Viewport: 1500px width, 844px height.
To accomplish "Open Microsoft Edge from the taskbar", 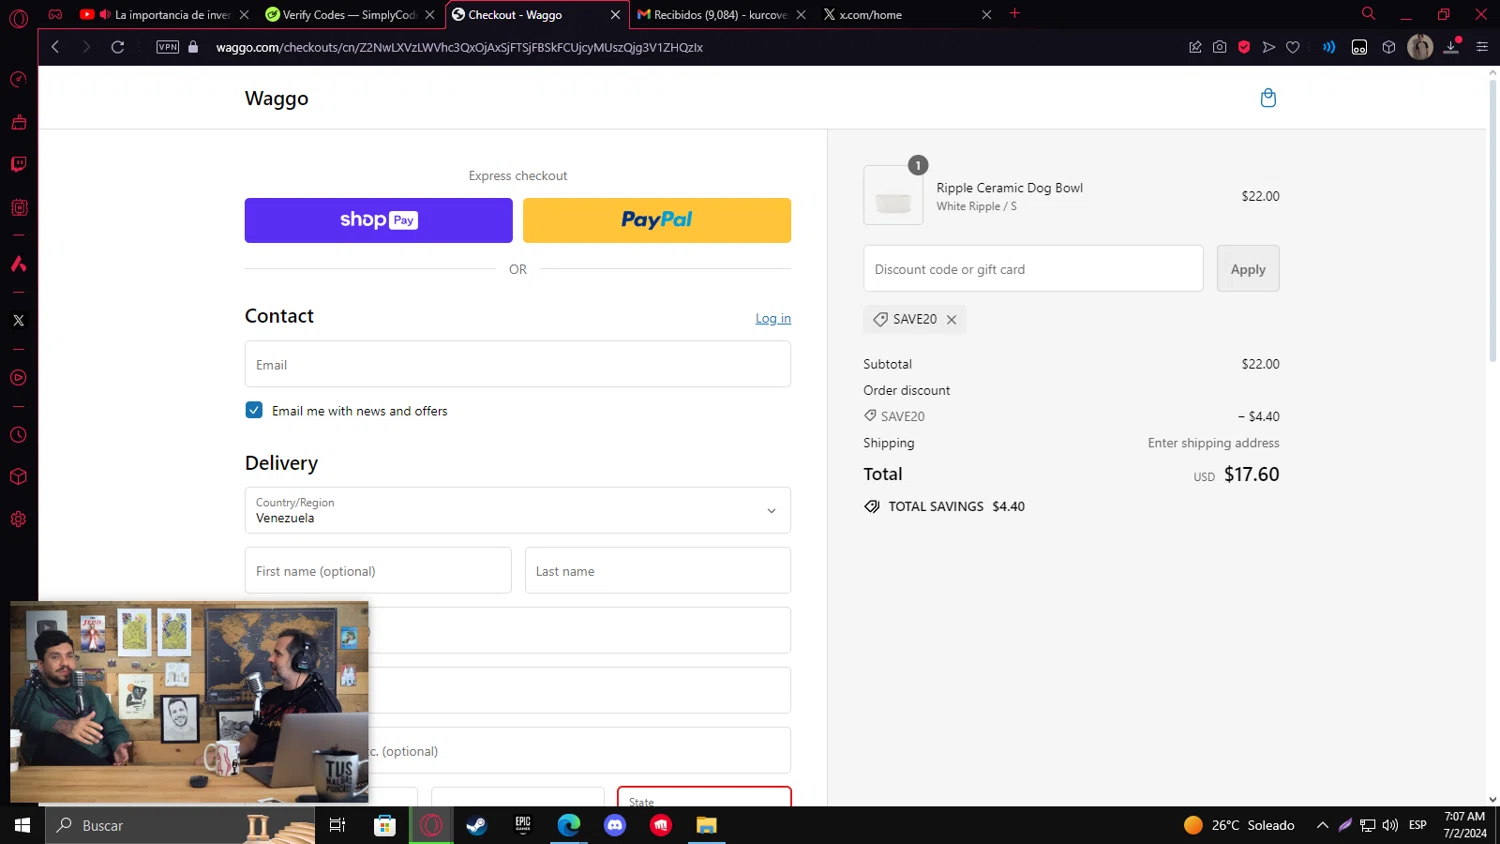I will pyautogui.click(x=569, y=825).
